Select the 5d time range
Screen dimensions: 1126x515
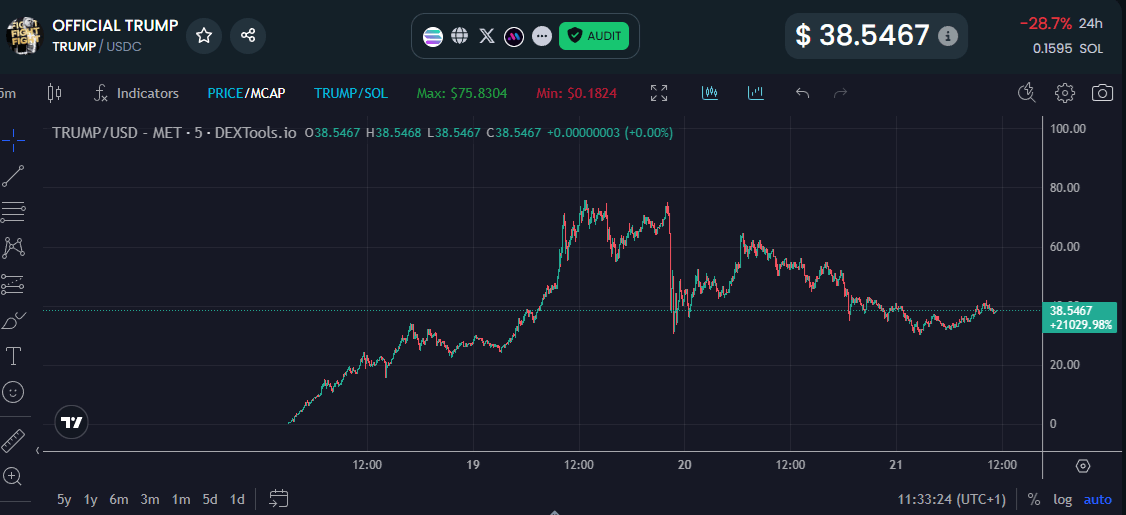pos(210,499)
